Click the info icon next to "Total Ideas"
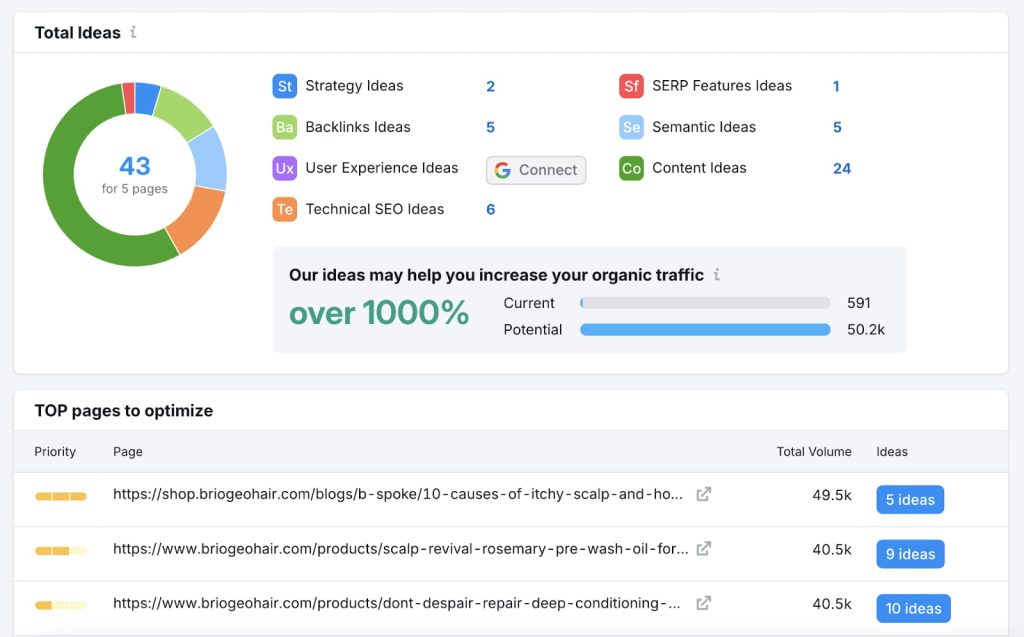 coord(131,33)
